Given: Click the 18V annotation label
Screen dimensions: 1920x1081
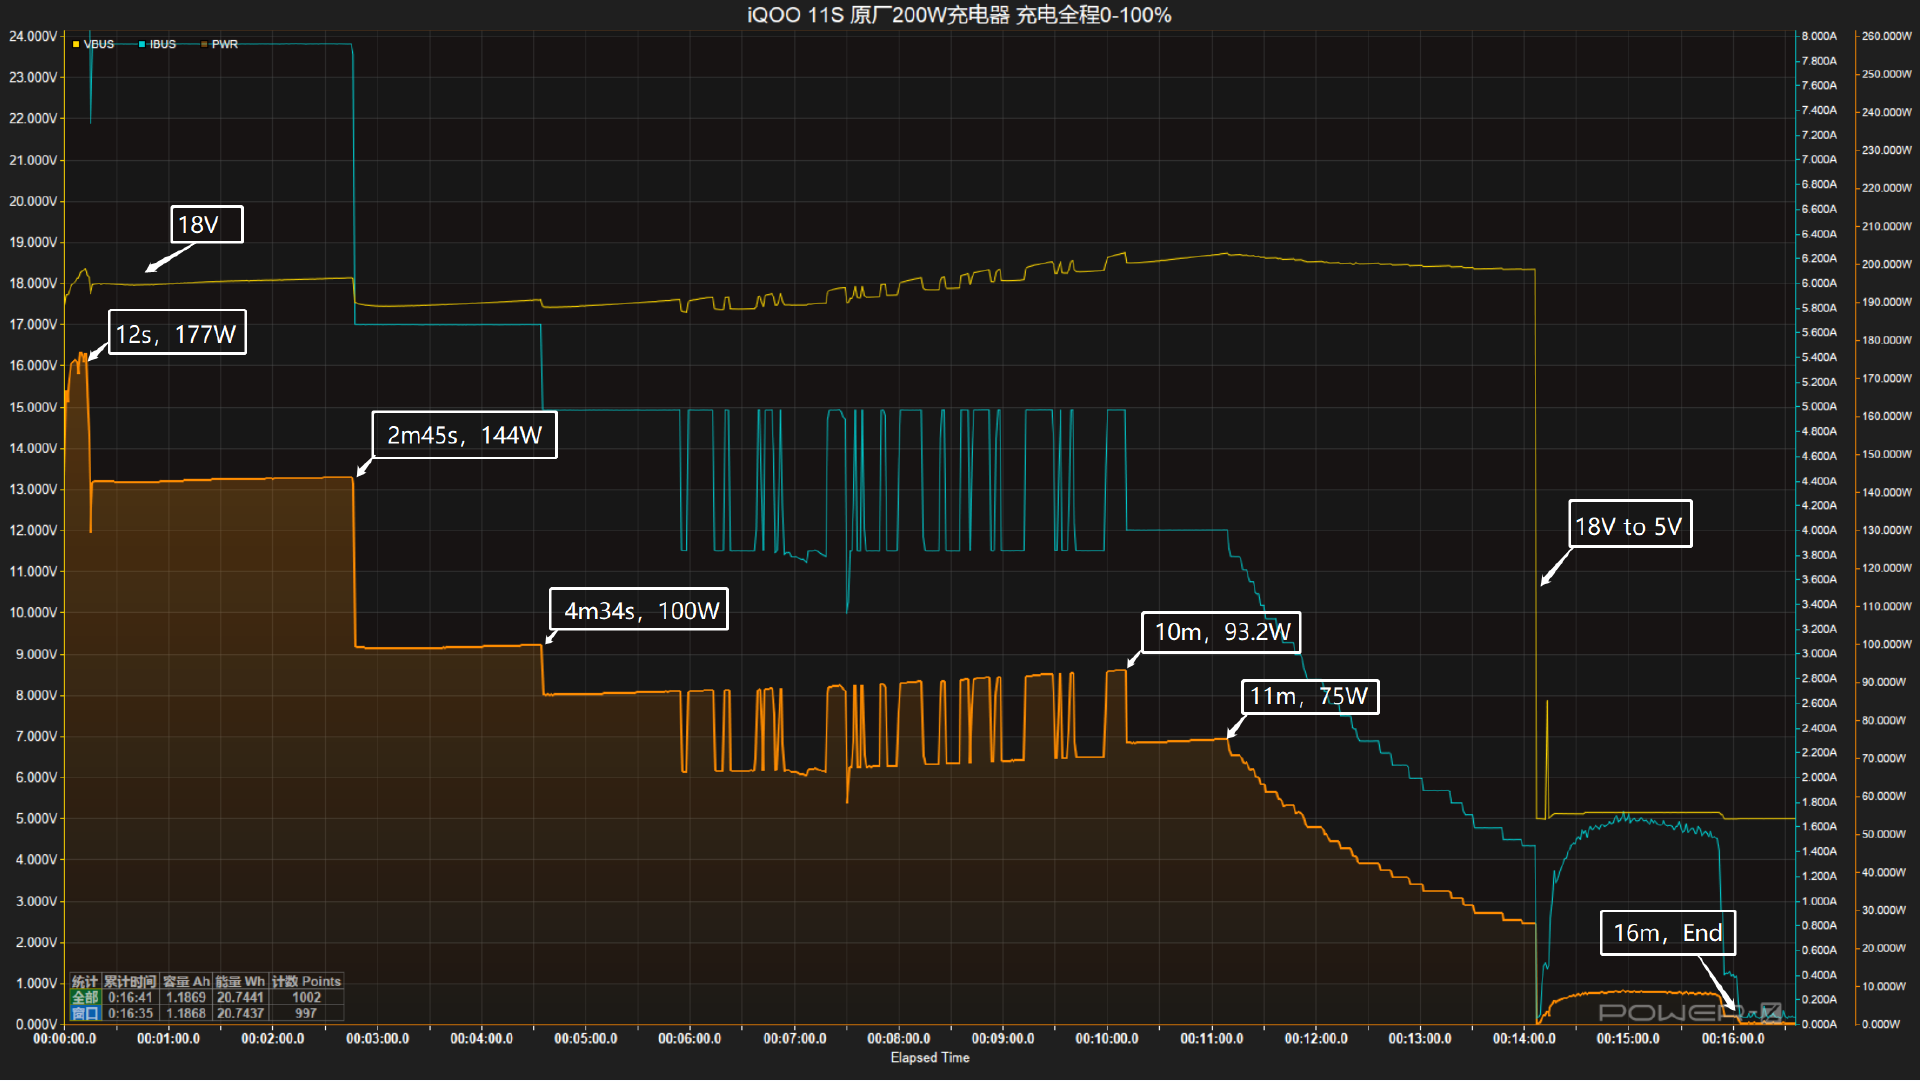Looking at the screenshot, I should point(206,225).
